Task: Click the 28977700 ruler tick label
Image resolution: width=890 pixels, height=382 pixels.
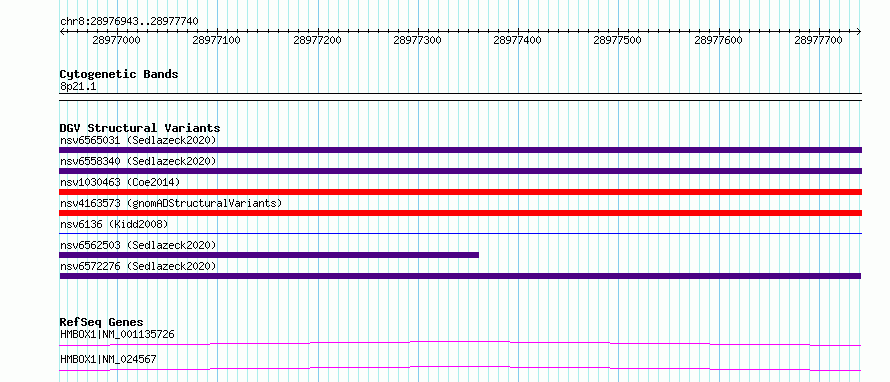Action: pyautogui.click(x=818, y=40)
